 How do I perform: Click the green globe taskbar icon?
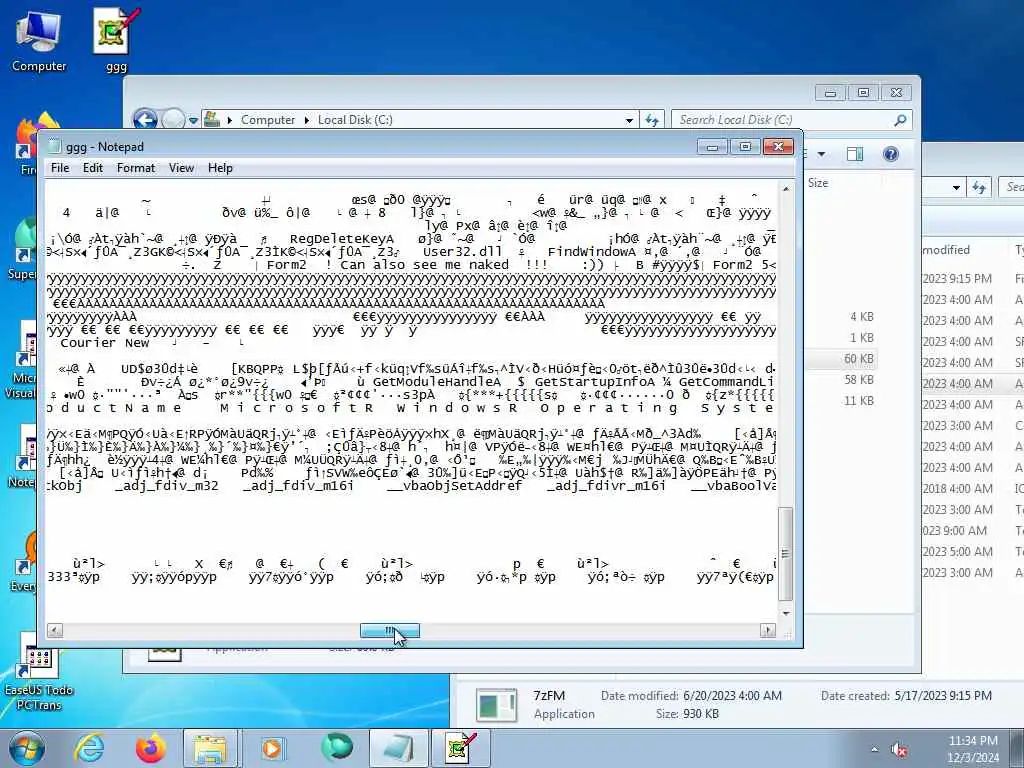[336, 747]
